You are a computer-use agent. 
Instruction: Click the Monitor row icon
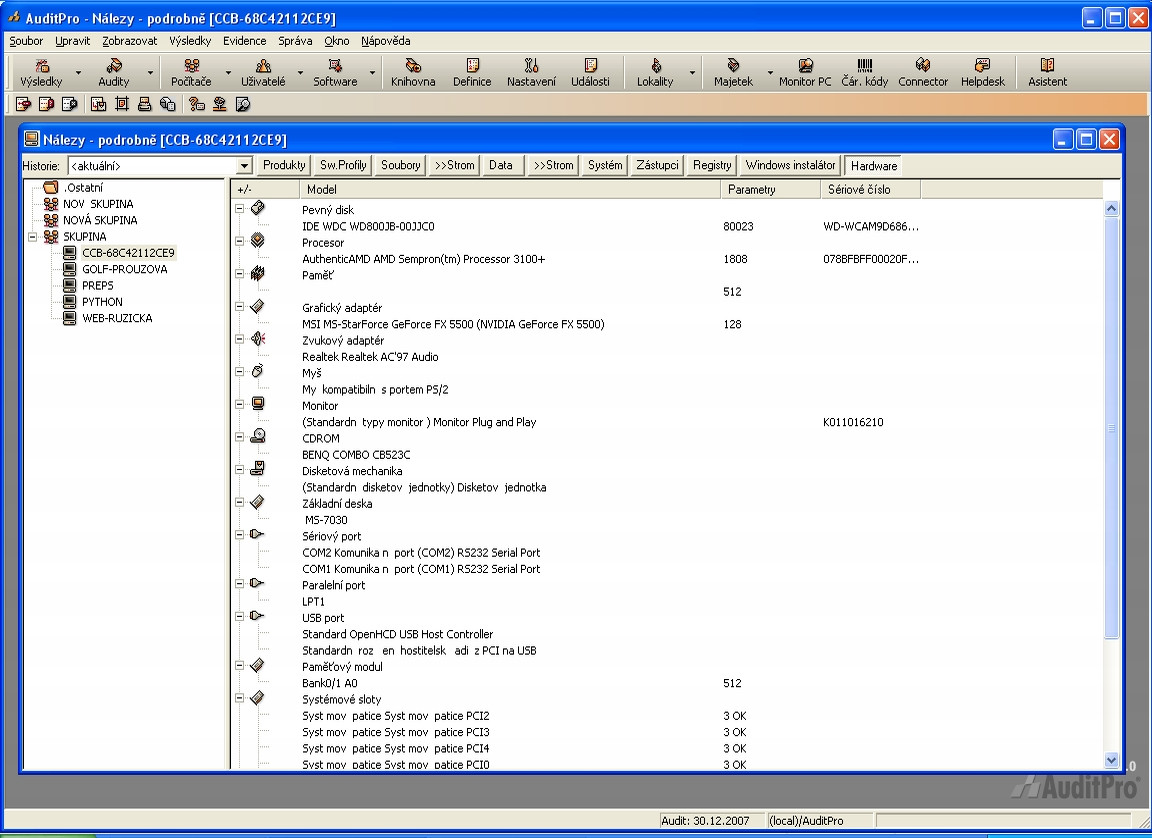click(257, 404)
